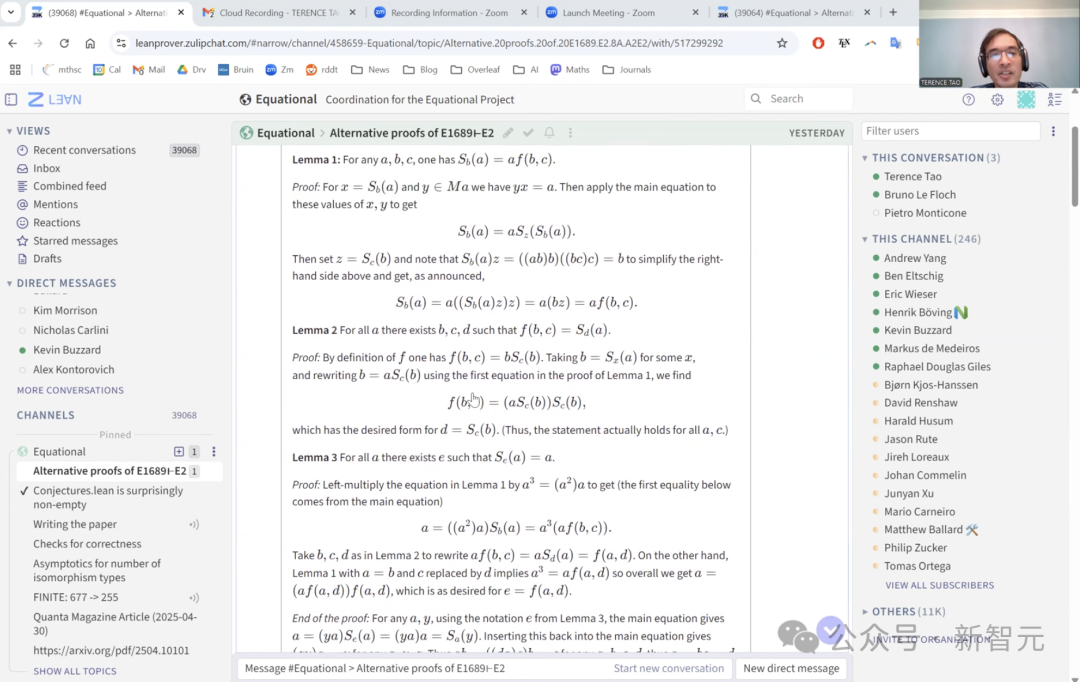Open a new browser tab
The width and height of the screenshot is (1080, 682).
(893, 12)
